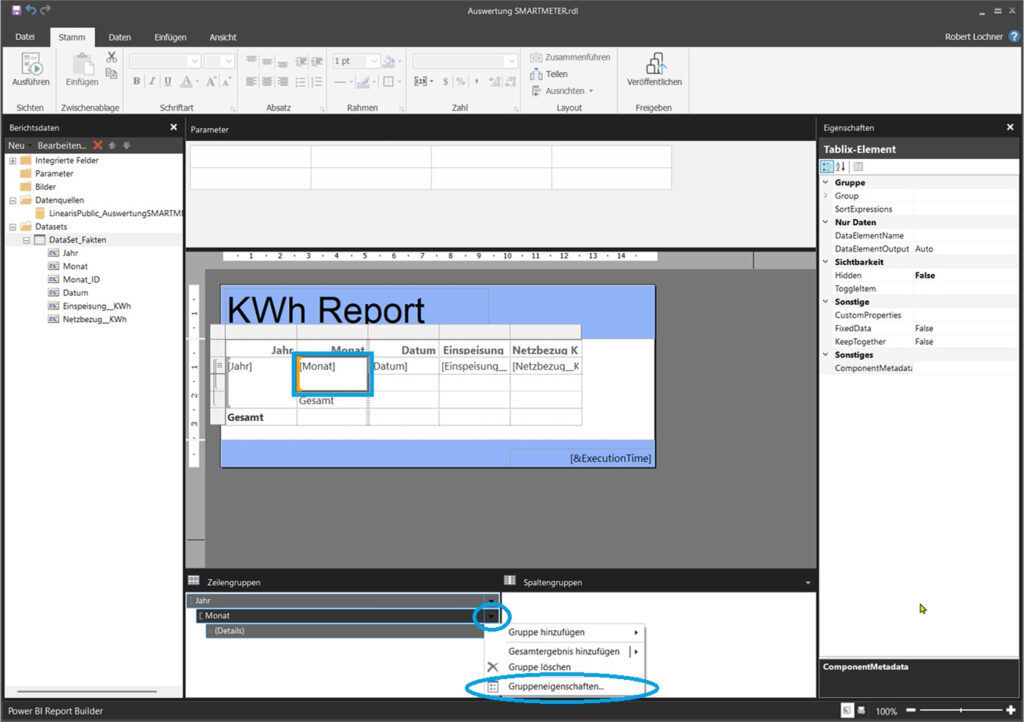Toggle underline formatting in Schriftart group
This screenshot has height=722, width=1024.
167,82
